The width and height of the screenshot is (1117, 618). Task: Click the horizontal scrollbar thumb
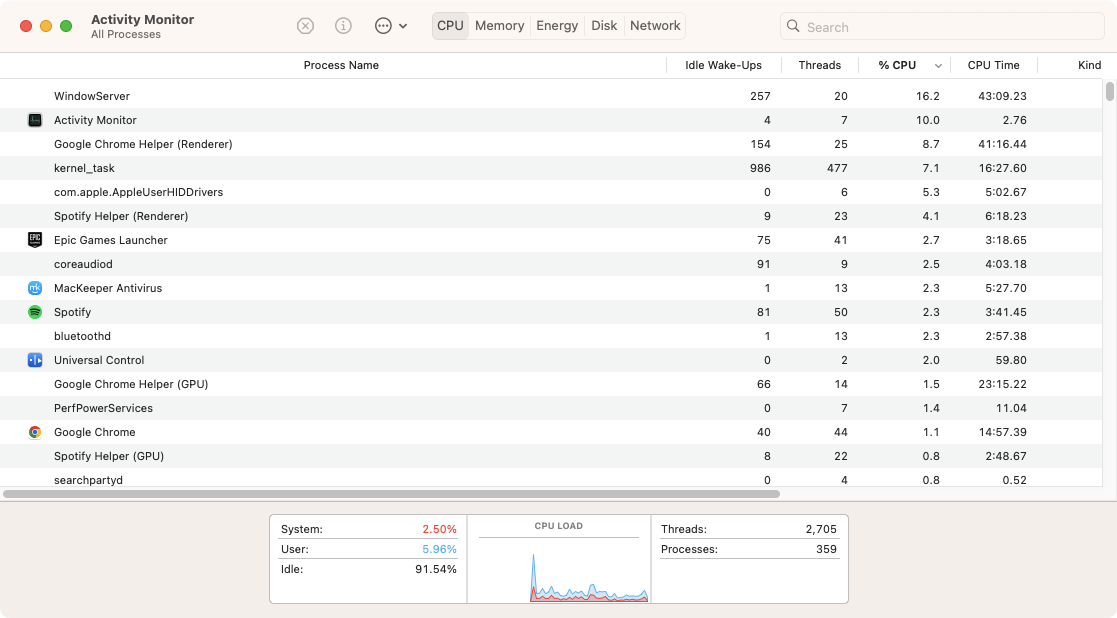click(391, 493)
